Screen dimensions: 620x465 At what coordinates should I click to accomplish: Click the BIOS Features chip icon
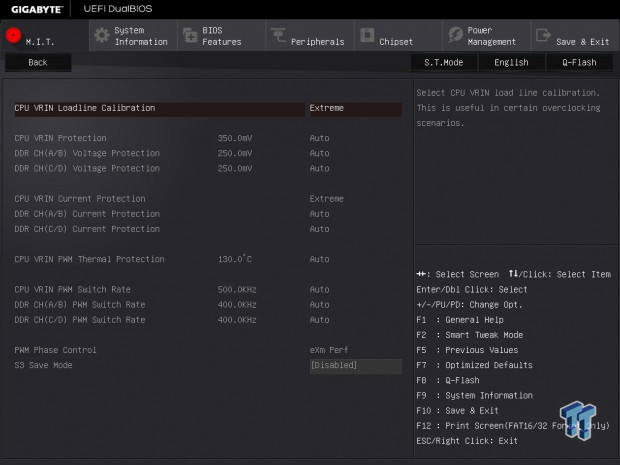[x=190, y=35]
